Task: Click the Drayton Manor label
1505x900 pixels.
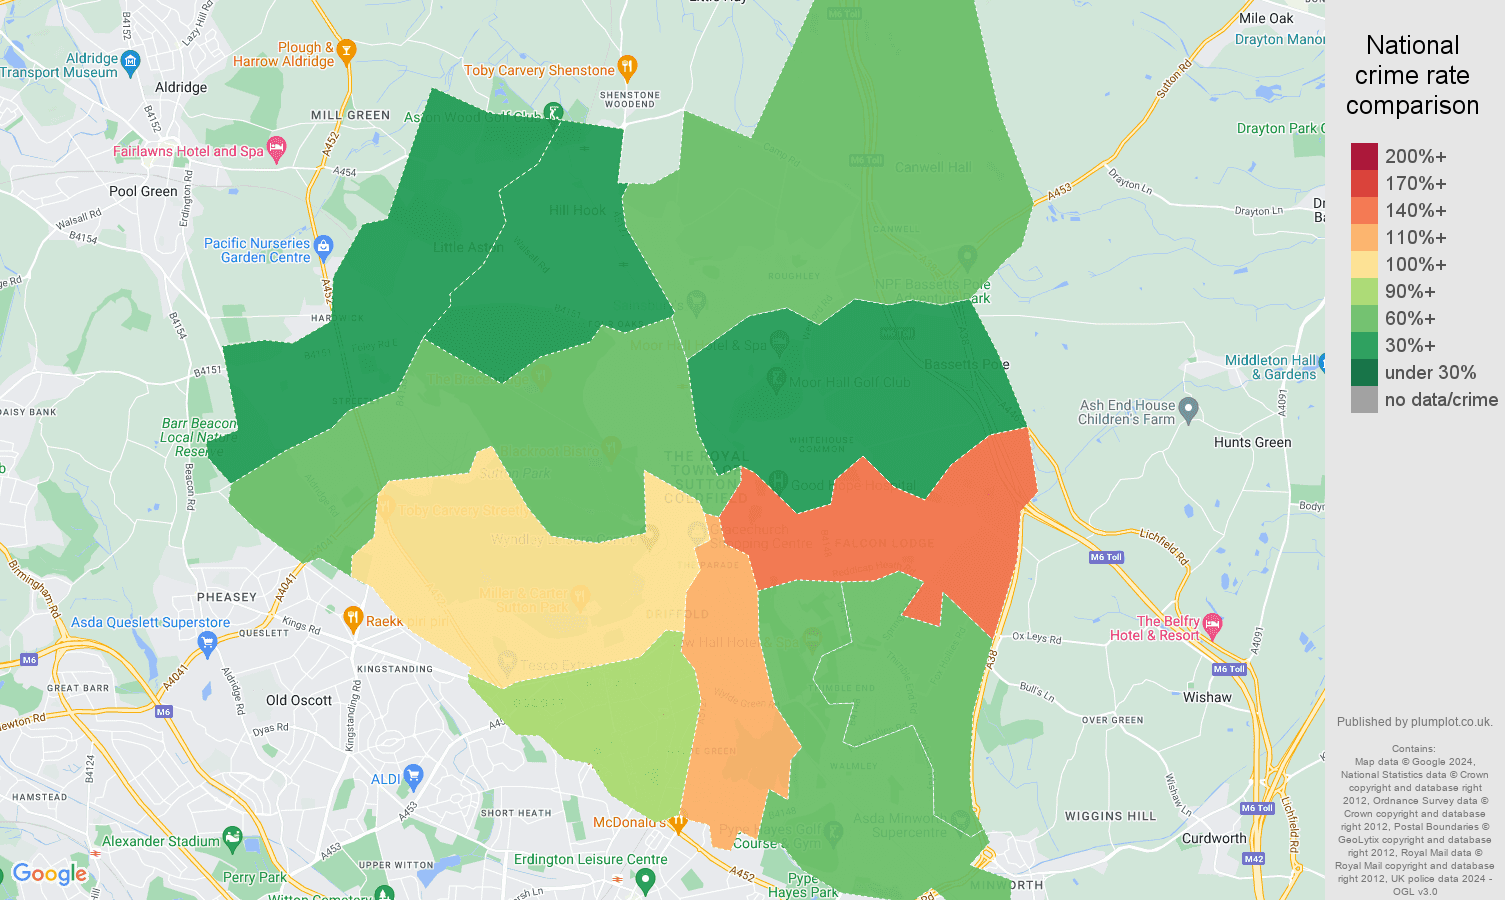Action: point(1280,39)
